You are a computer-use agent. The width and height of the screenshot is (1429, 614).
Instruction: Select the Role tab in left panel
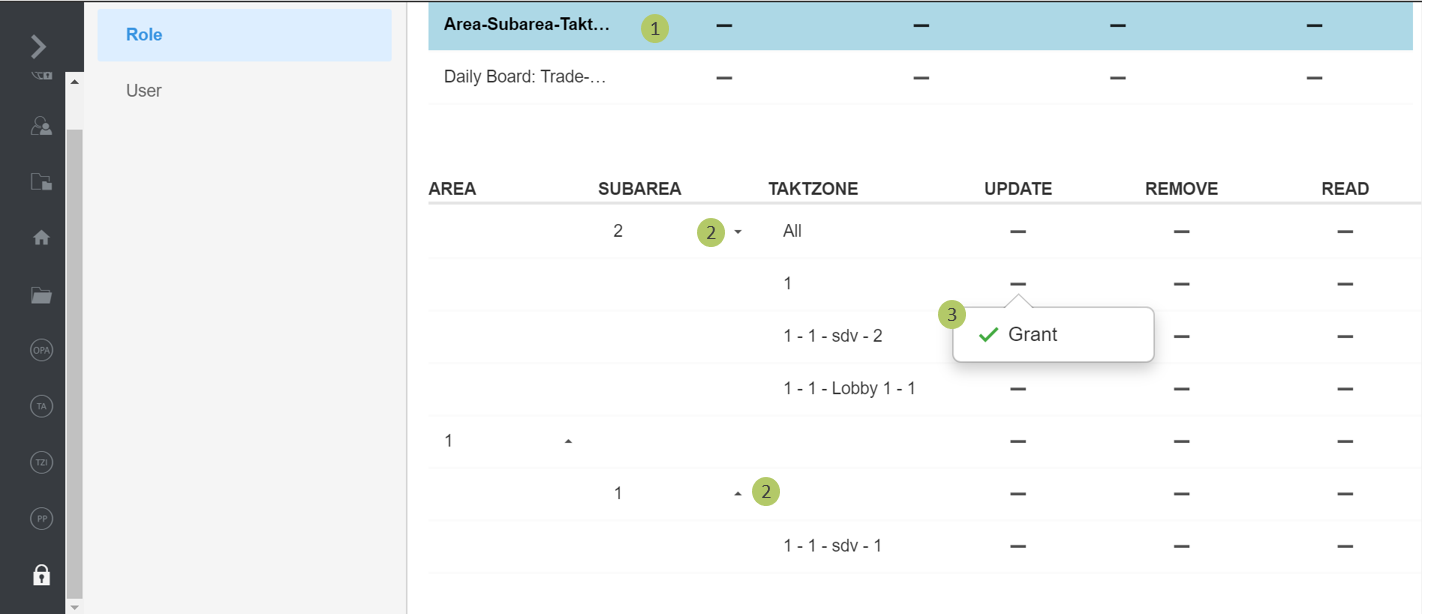click(244, 35)
